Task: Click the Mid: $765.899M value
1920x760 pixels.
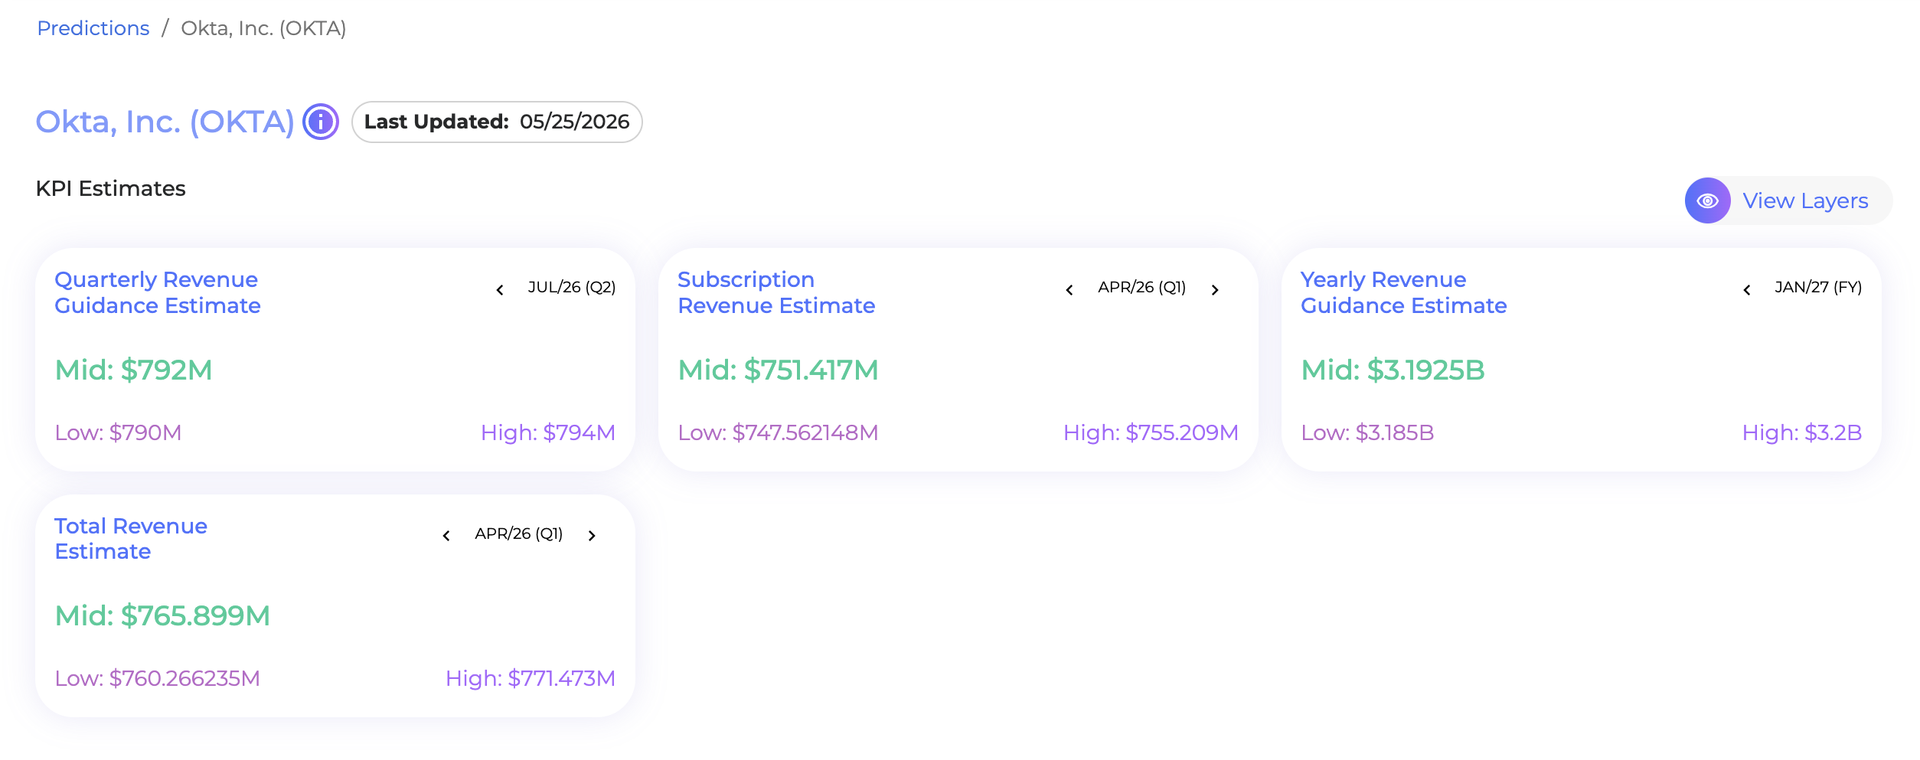Action: (x=162, y=616)
